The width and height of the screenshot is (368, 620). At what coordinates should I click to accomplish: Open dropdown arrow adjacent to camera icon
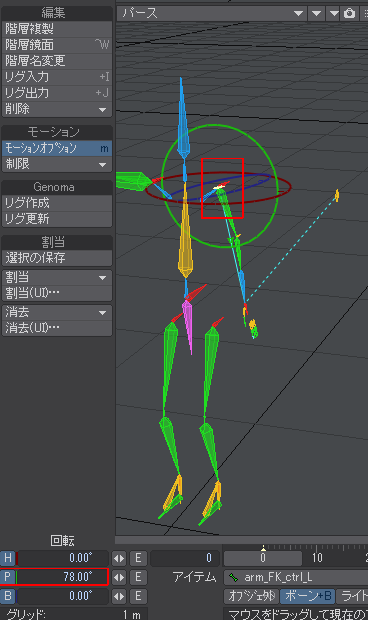(x=334, y=13)
